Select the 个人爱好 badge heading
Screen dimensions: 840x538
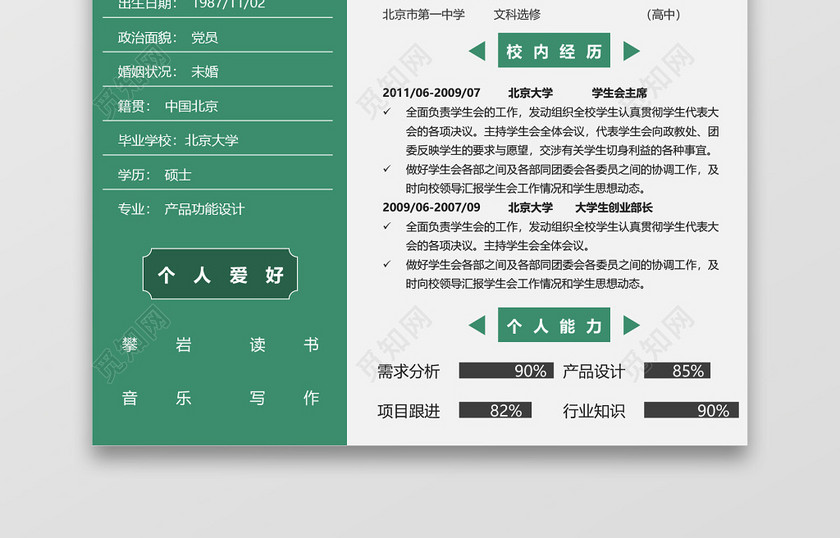[x=220, y=274]
